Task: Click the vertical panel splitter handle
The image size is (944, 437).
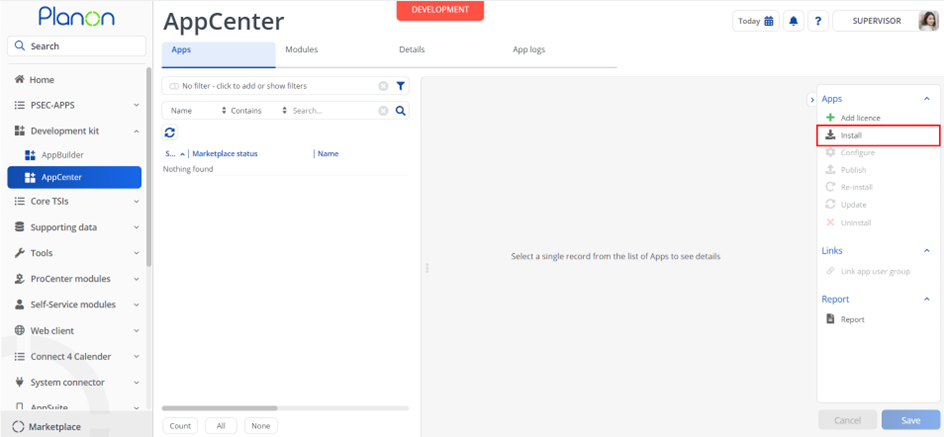Action: 427,268
